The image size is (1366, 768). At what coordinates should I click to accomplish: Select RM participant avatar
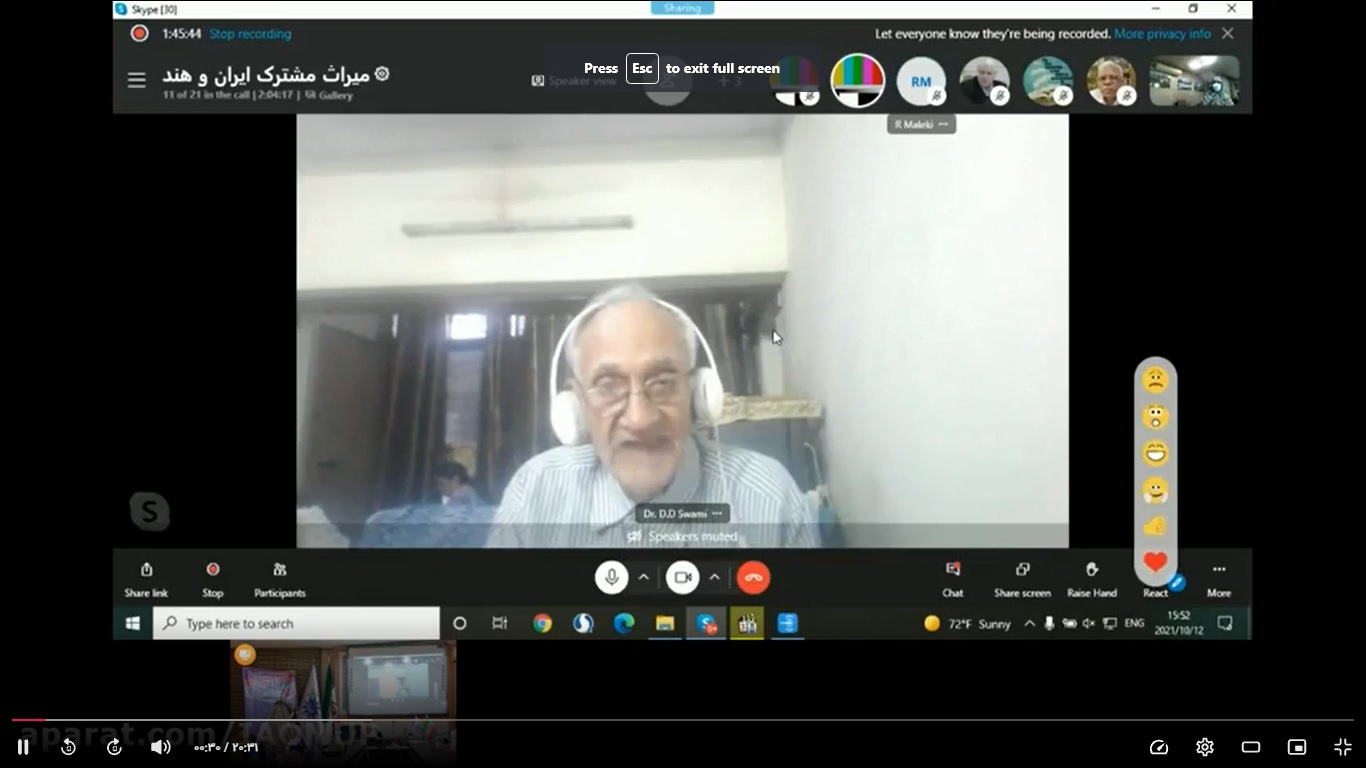click(x=921, y=81)
